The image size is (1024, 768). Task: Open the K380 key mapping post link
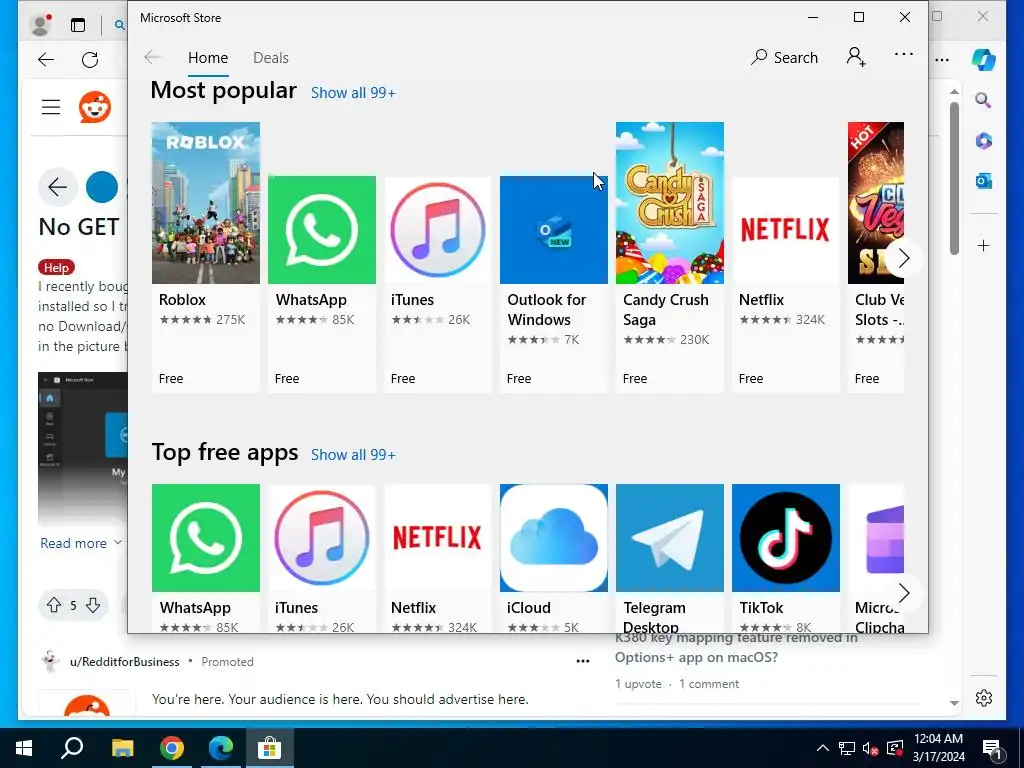coord(736,647)
